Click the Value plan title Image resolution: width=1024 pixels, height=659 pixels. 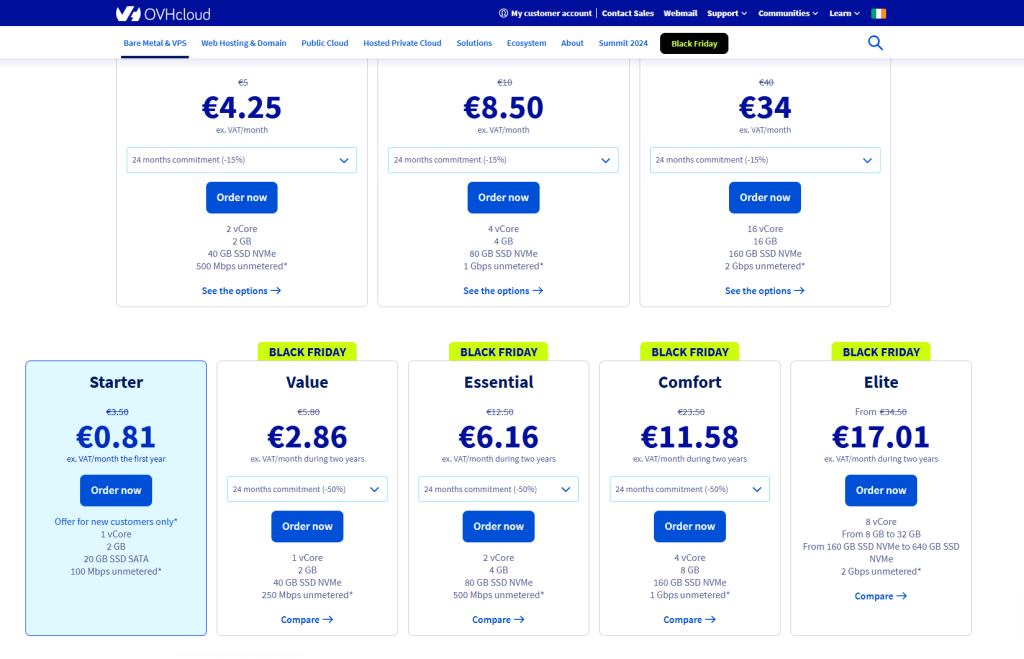(307, 382)
